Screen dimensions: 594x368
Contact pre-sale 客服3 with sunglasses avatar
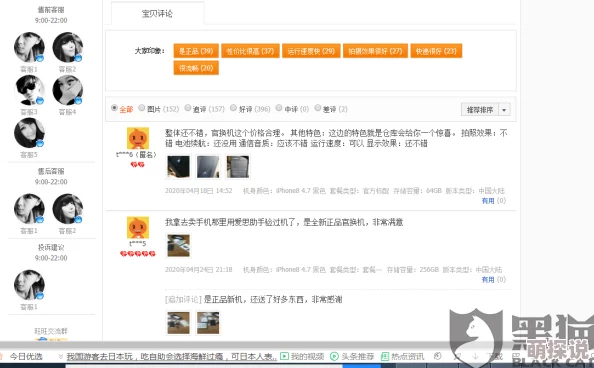(x=29, y=90)
